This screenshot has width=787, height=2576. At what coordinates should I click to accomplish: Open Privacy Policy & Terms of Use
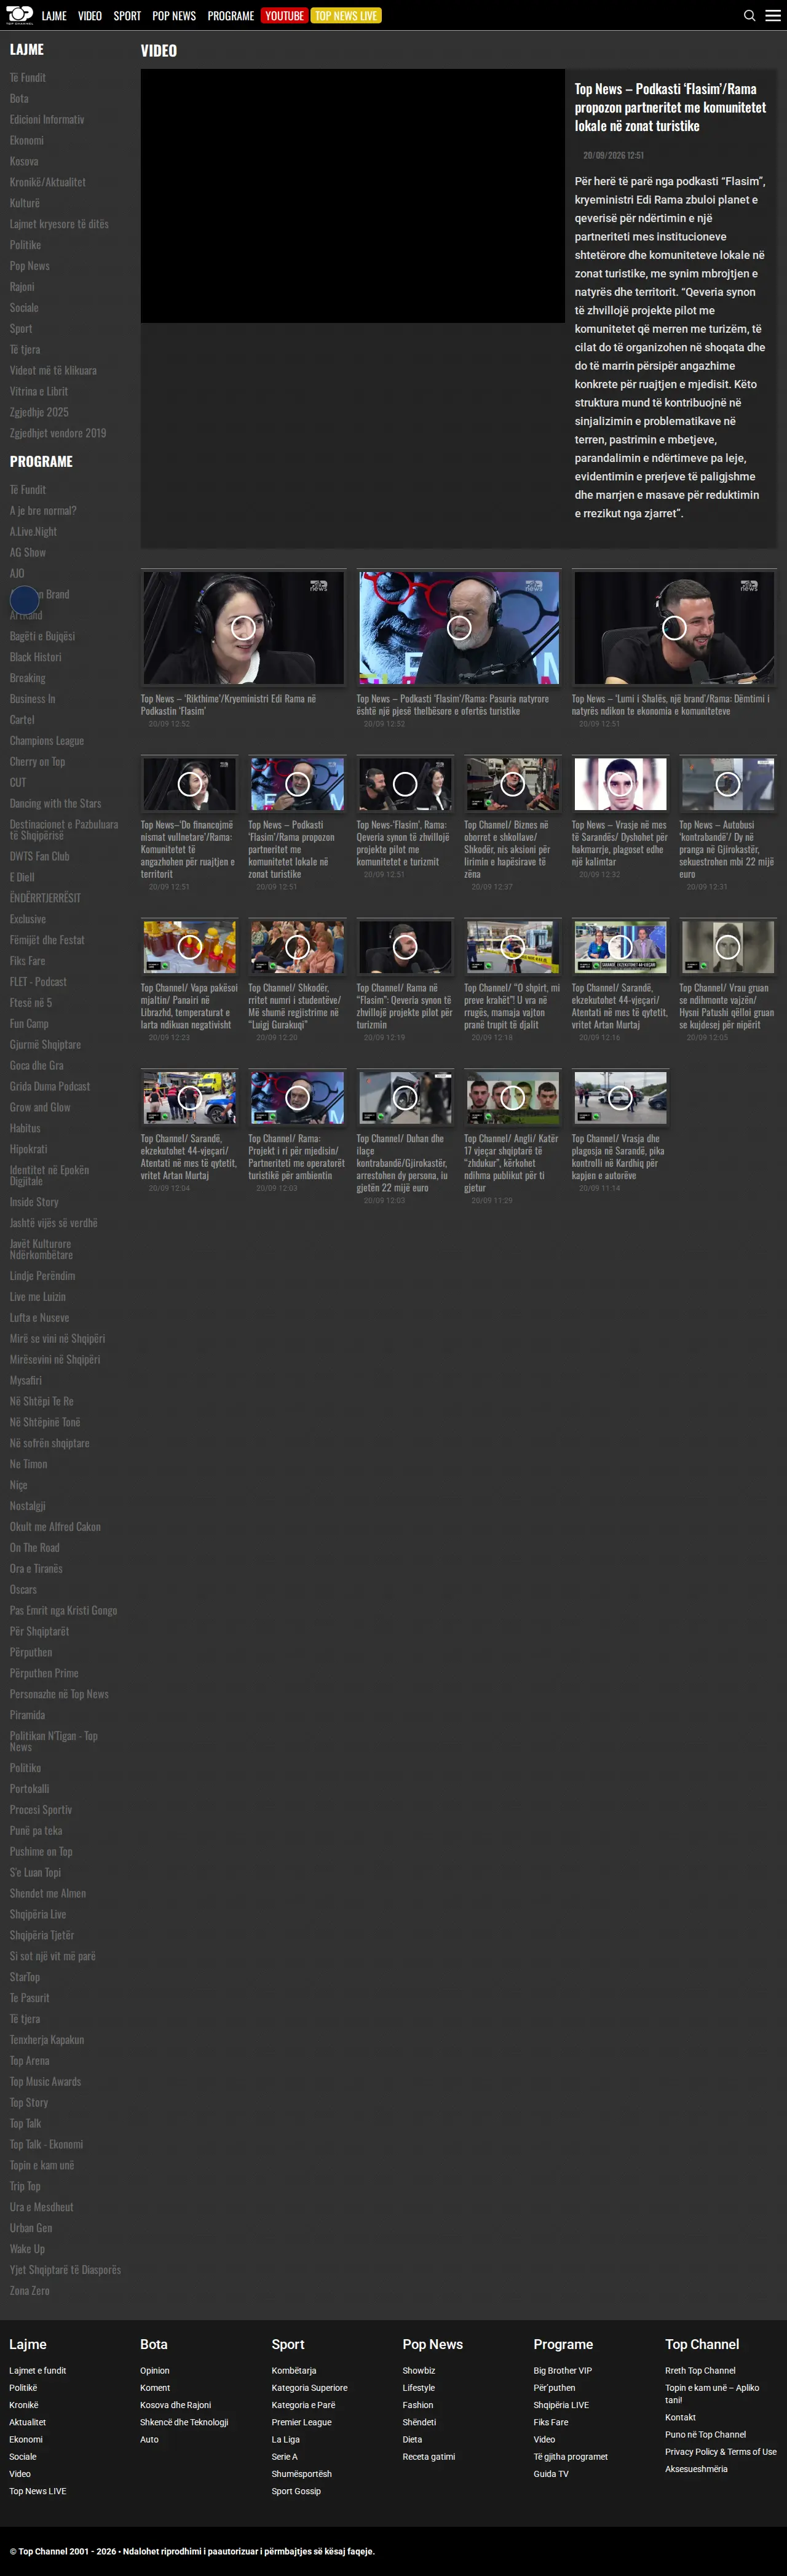(x=721, y=2451)
